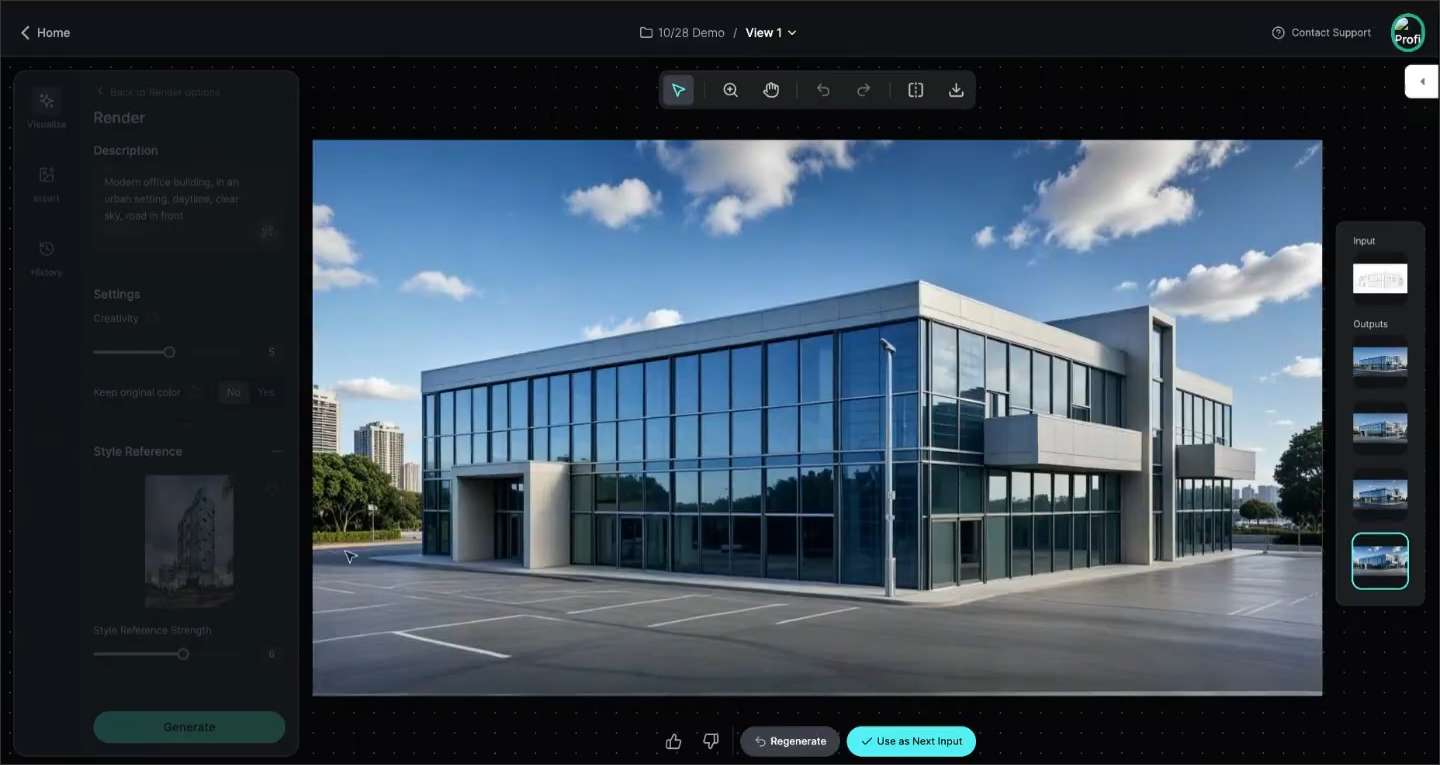1440x765 pixels.
Task: Select the pointer arrow tool
Action: tap(678, 90)
